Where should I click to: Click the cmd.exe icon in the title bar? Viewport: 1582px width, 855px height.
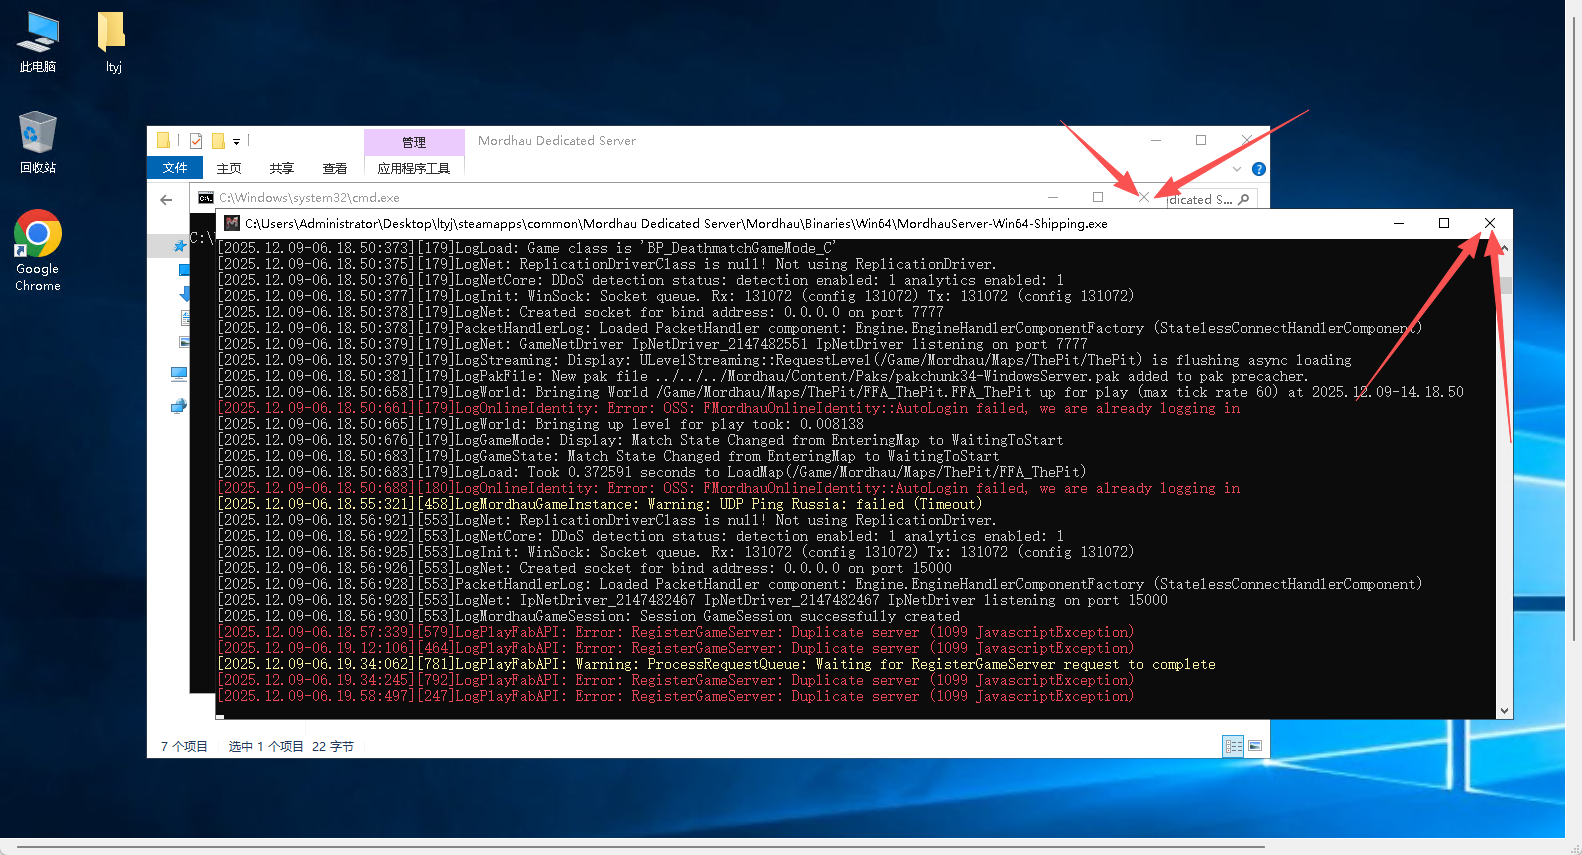[206, 198]
